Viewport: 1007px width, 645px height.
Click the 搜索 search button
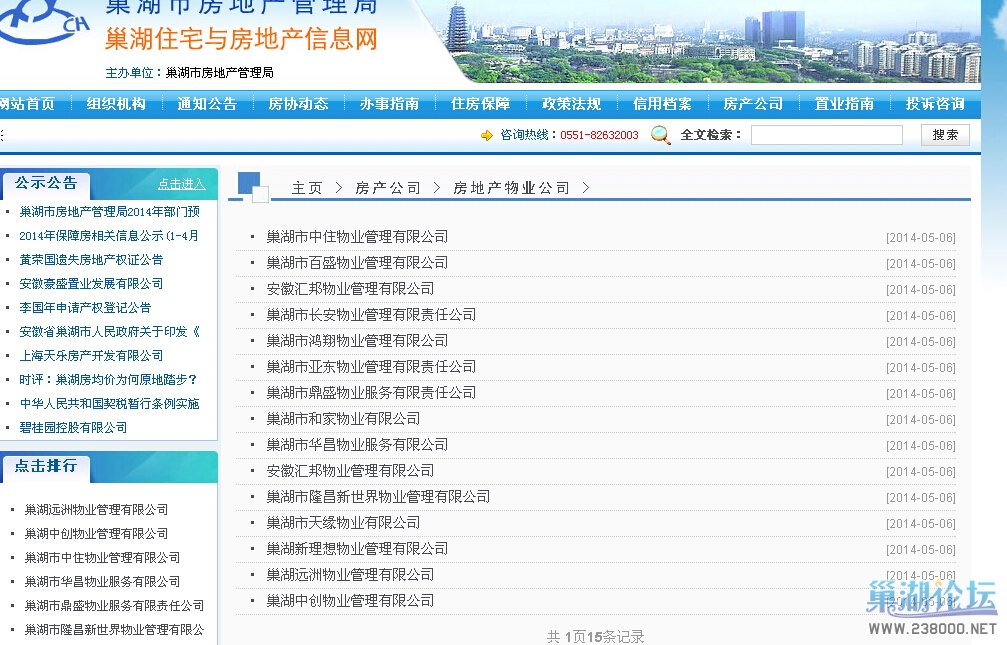[945, 135]
